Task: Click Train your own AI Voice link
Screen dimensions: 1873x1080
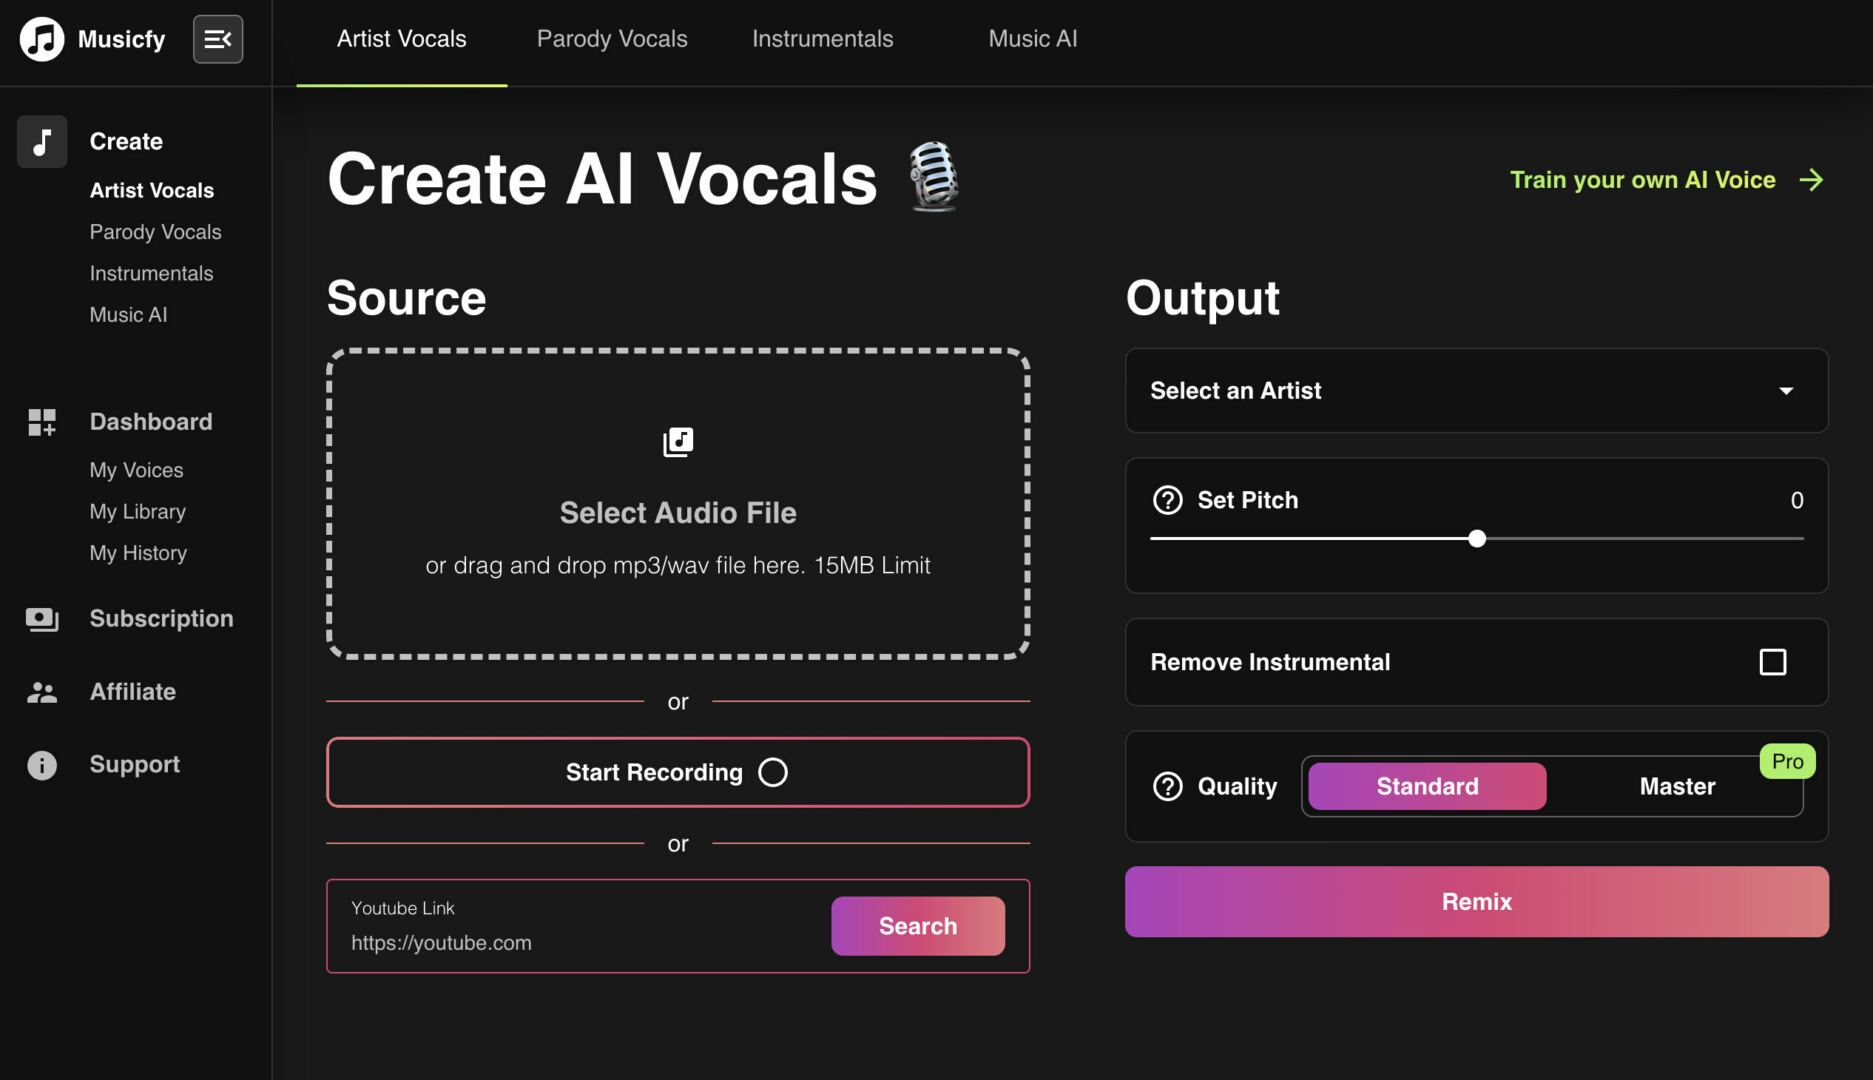Action: pyautogui.click(x=1642, y=180)
